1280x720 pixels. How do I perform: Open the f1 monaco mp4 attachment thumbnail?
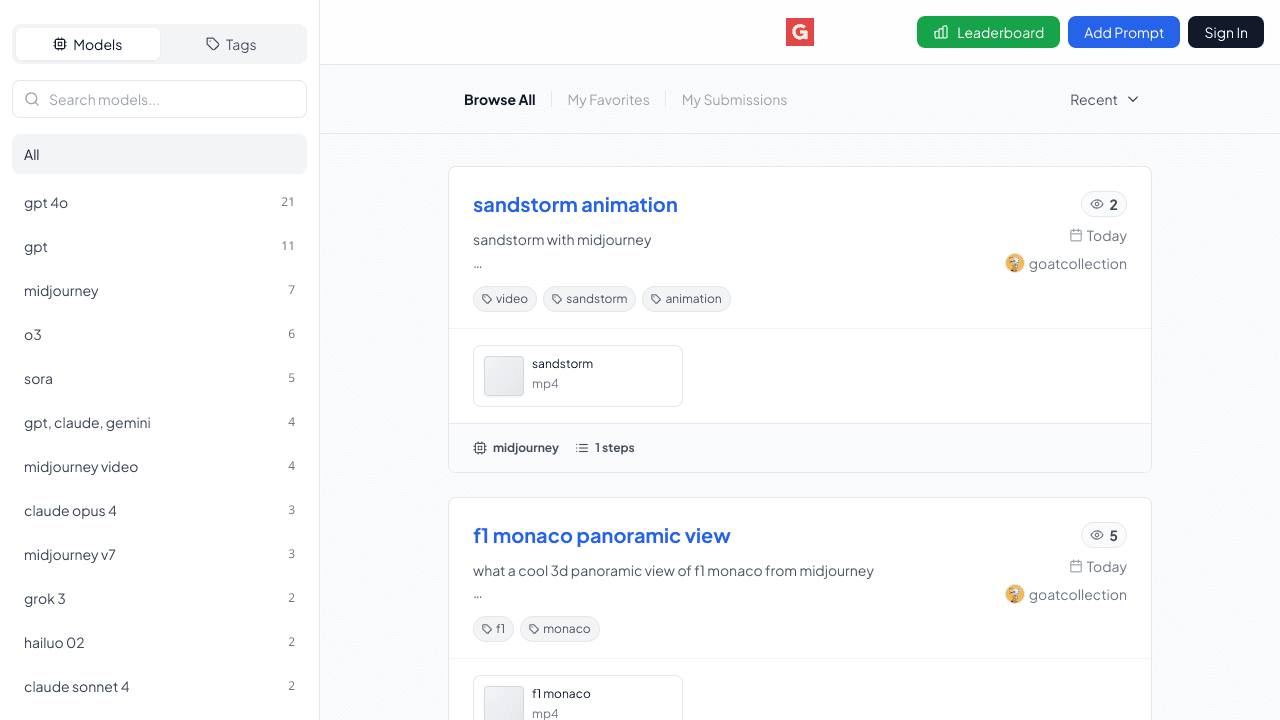[x=504, y=703]
